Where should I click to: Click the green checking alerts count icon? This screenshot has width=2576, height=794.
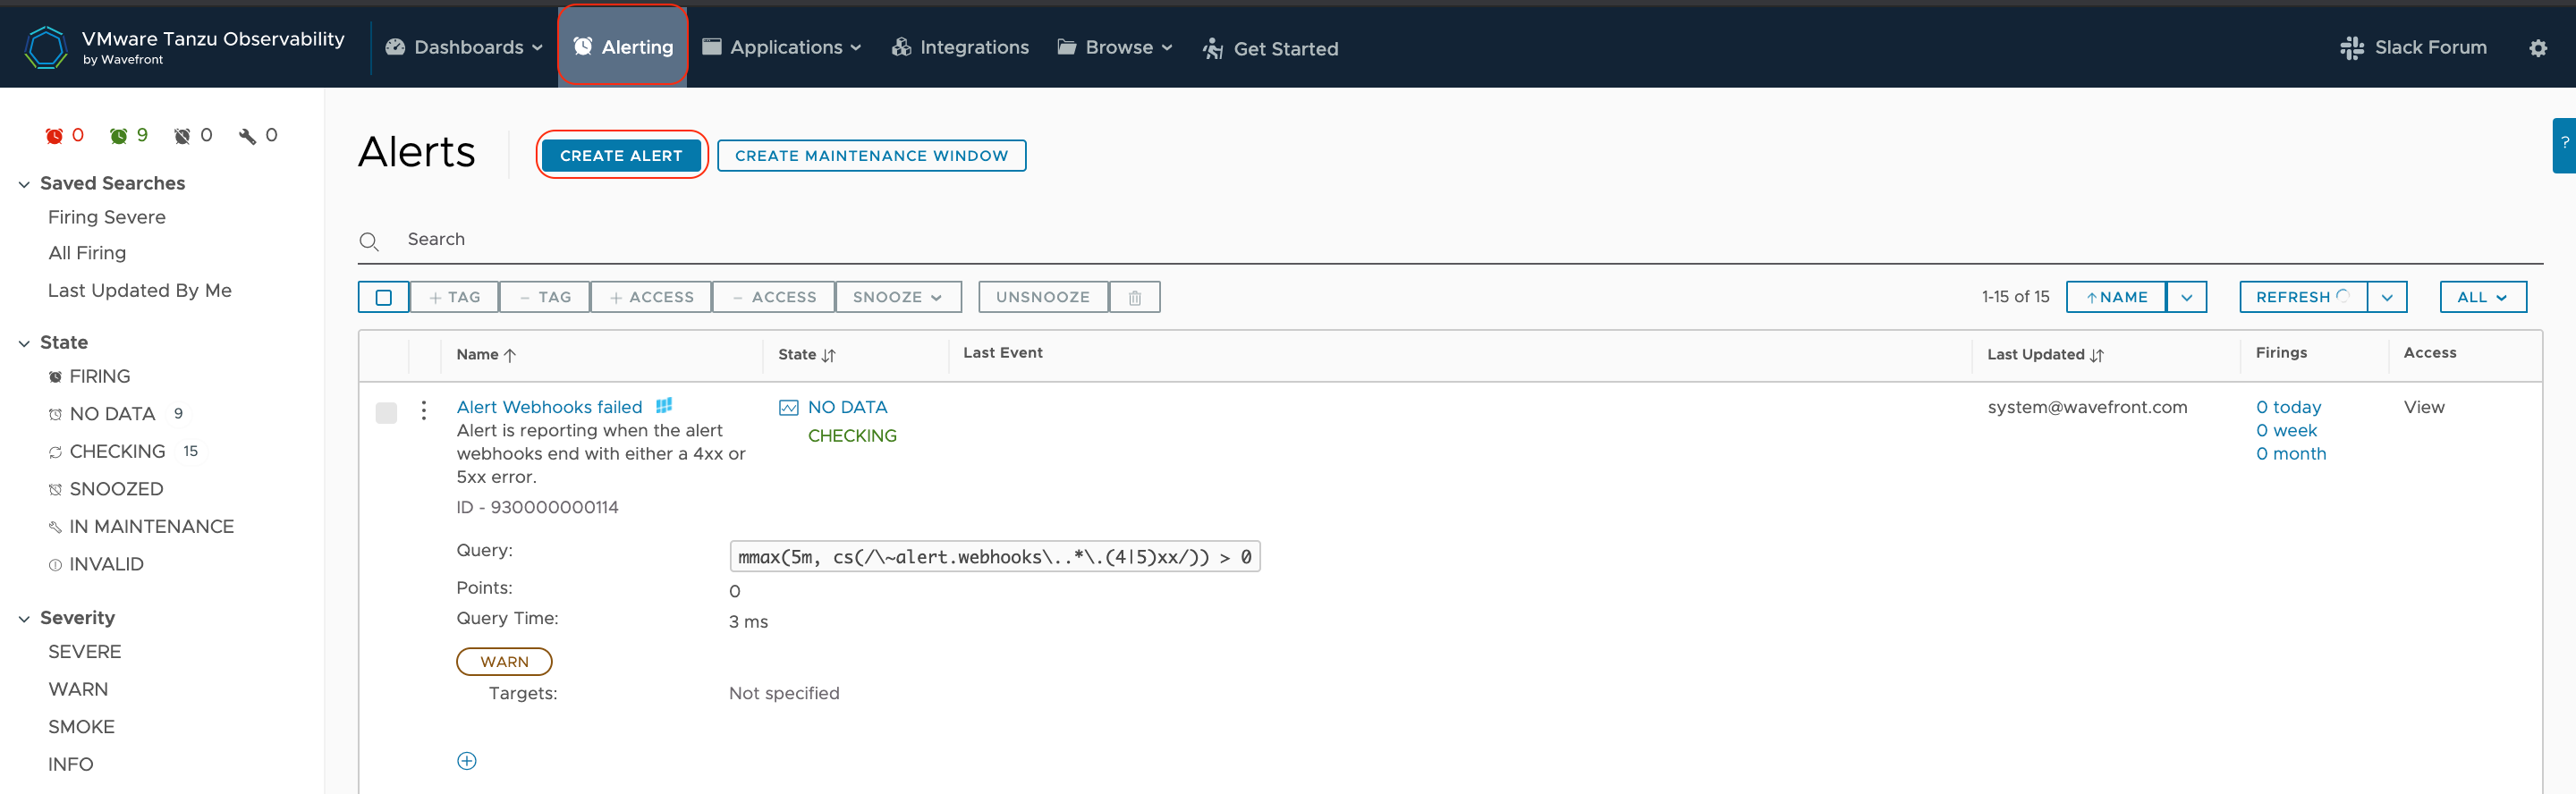118,135
